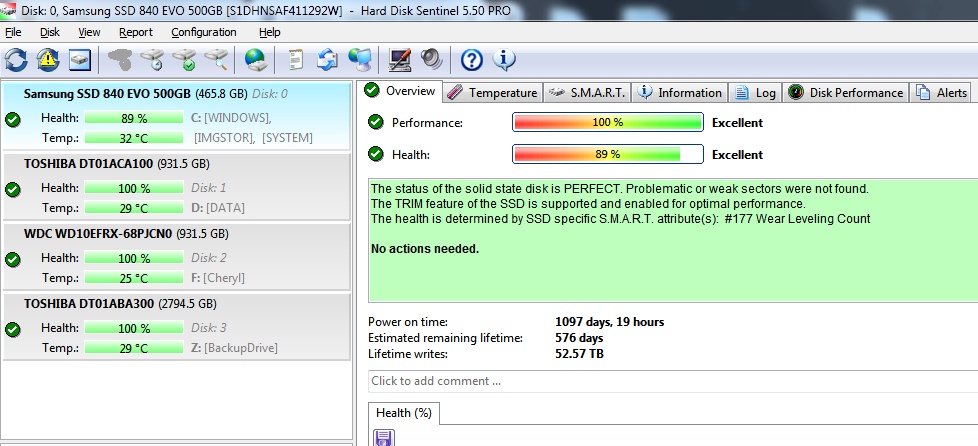The height and width of the screenshot is (446, 978).
Task: Open the Report menu
Action: [136, 32]
